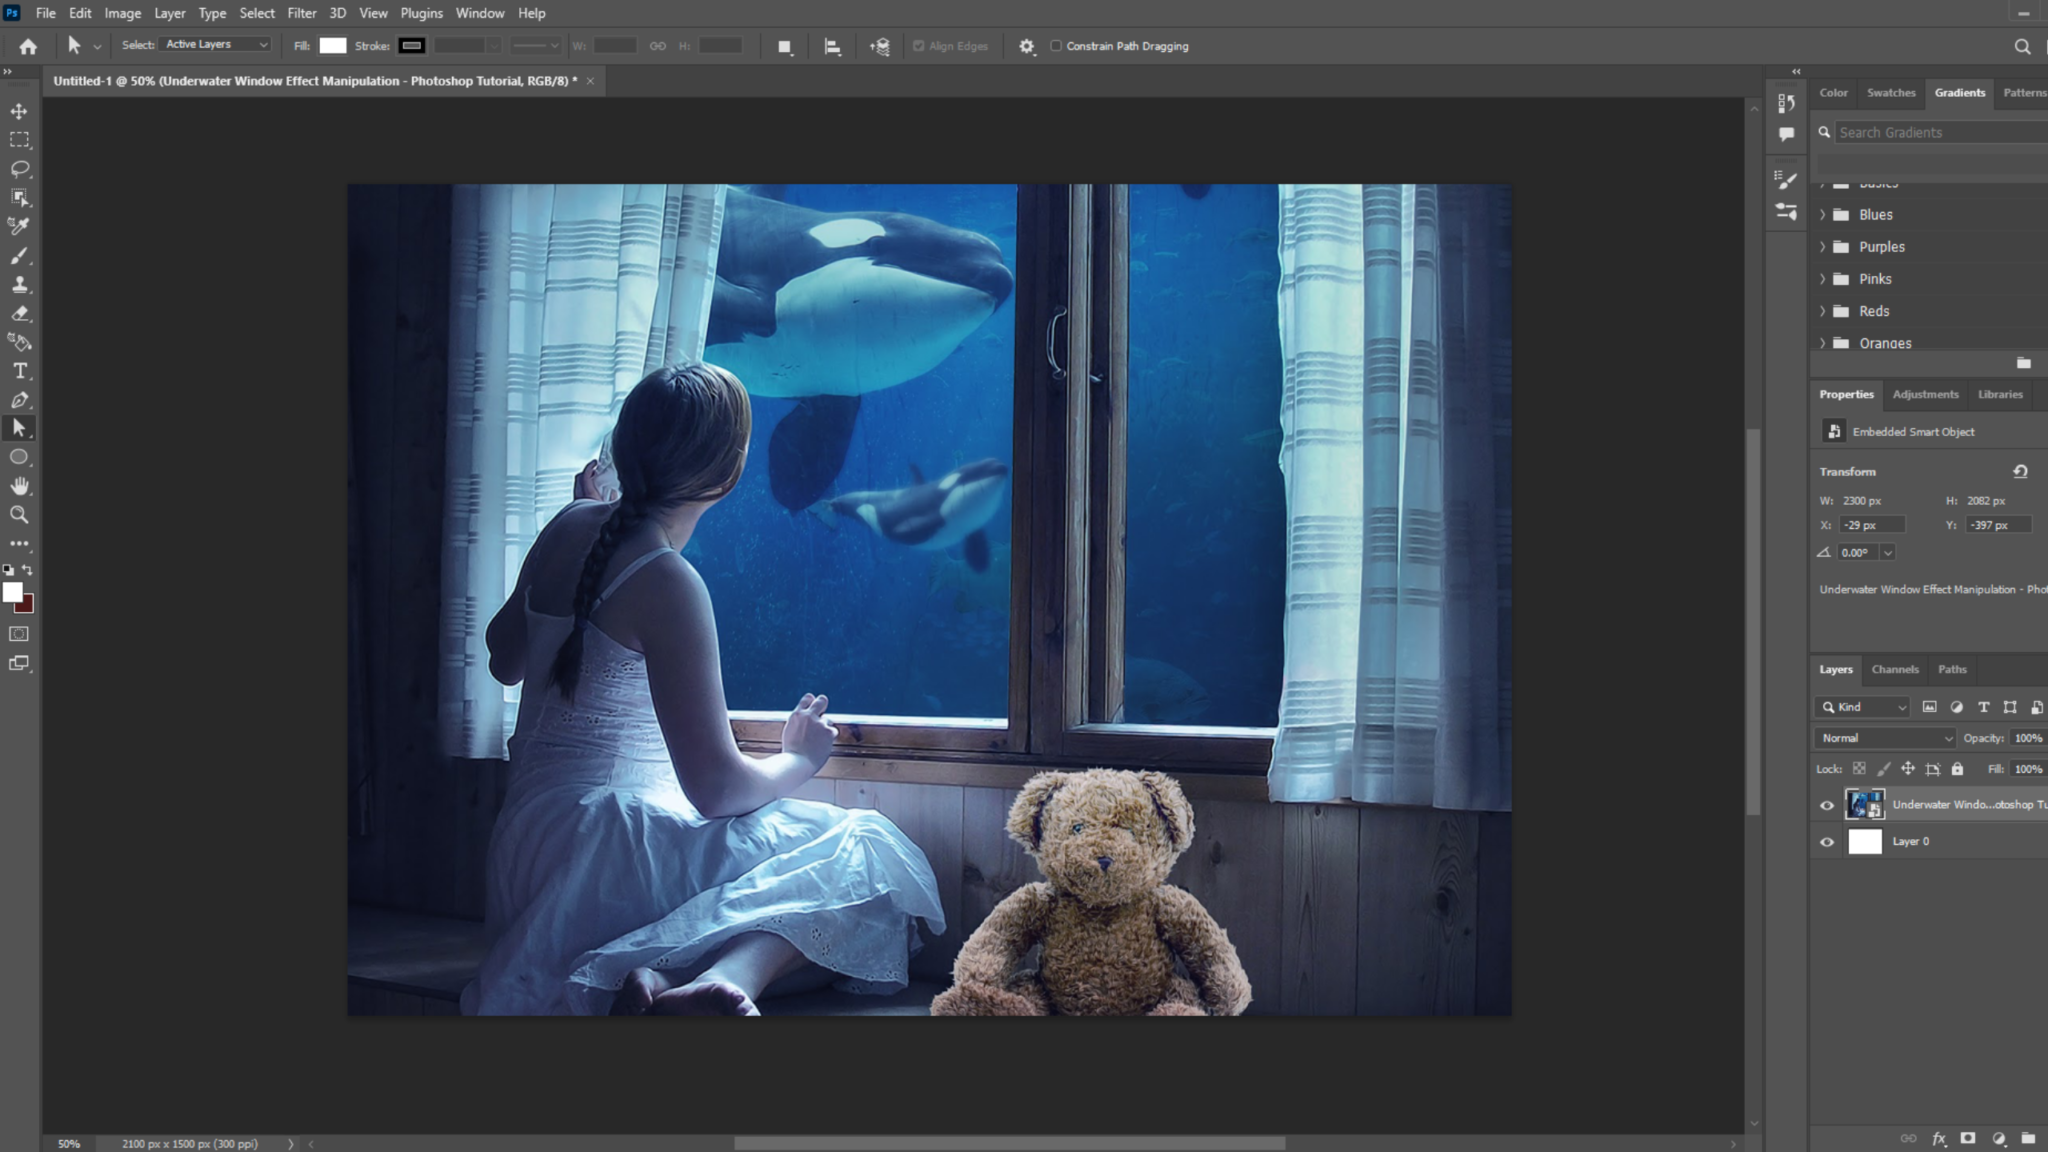Toggle lock transparent pixels
The width and height of the screenshot is (2048, 1152).
tap(1859, 769)
